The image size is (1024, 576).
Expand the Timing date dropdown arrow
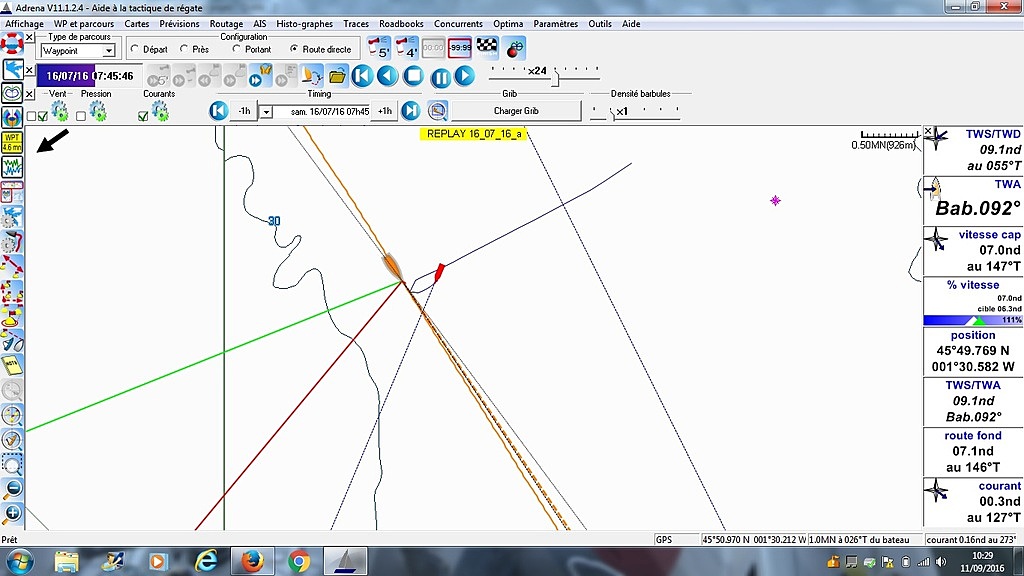(266, 112)
